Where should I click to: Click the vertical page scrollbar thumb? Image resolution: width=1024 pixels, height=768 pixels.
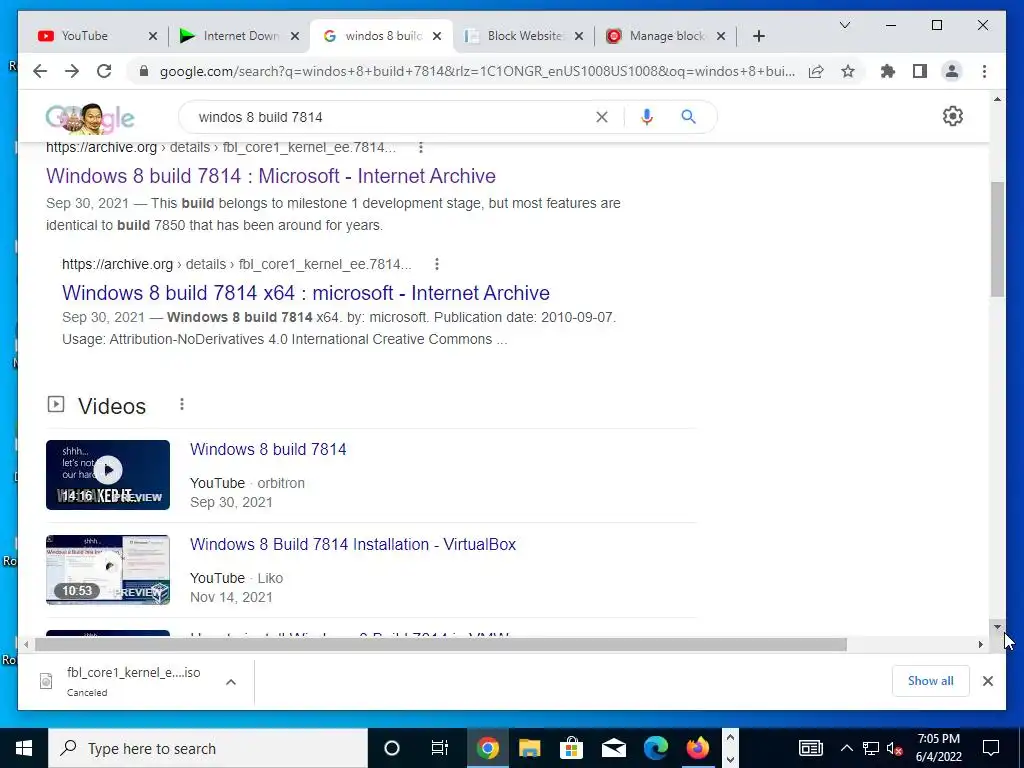pyautogui.click(x=997, y=239)
